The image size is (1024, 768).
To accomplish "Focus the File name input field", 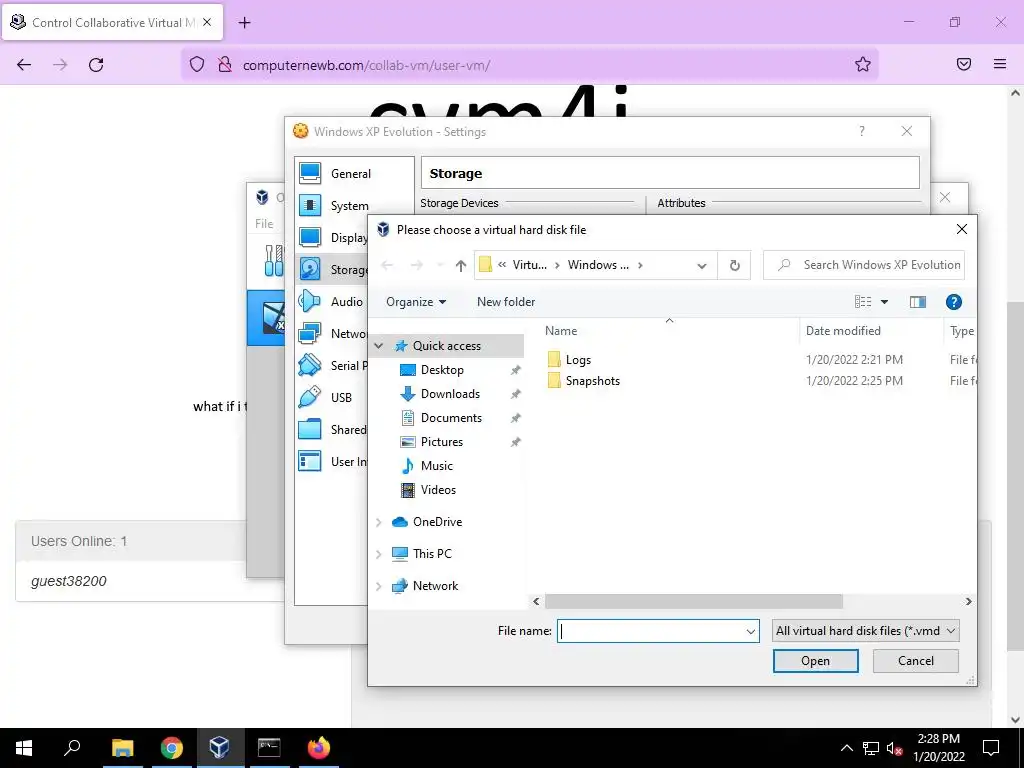I will pyautogui.click(x=651, y=632).
